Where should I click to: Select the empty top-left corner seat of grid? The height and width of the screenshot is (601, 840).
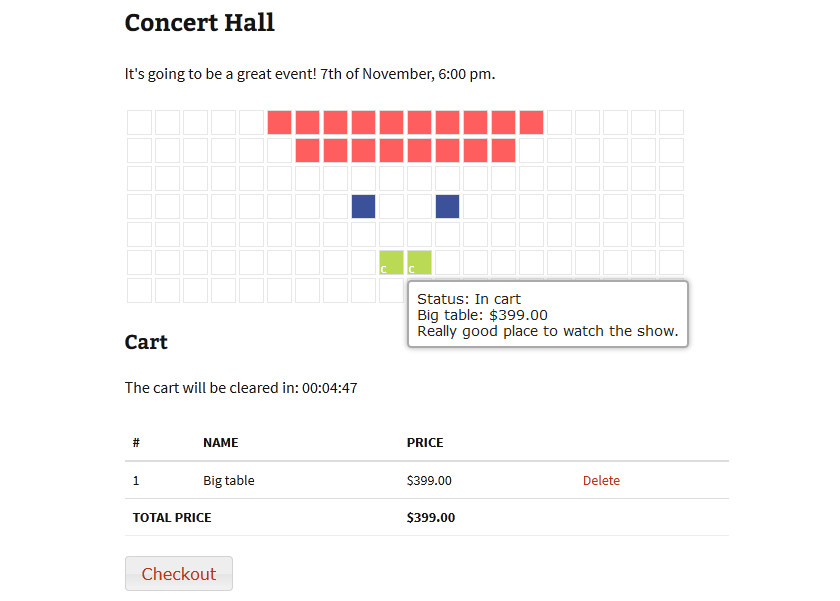139,122
